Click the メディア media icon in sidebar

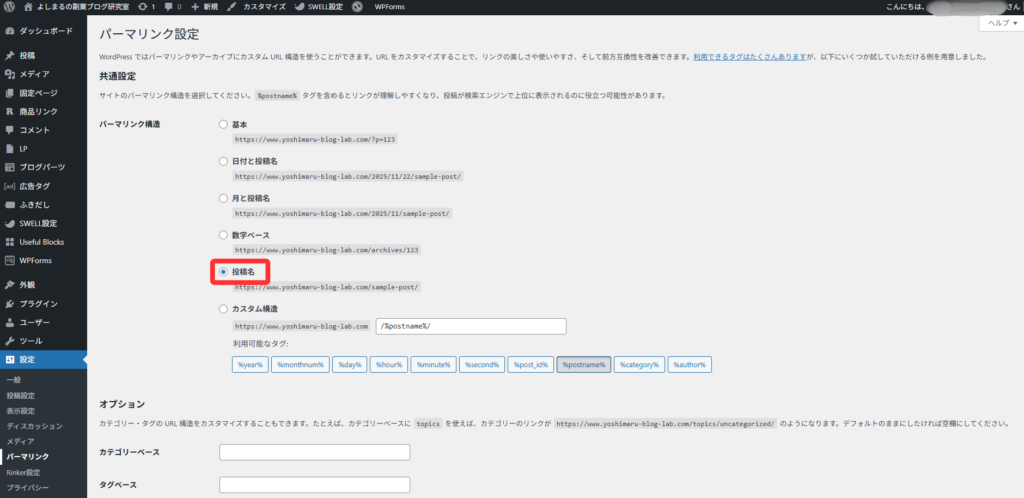tap(9, 74)
